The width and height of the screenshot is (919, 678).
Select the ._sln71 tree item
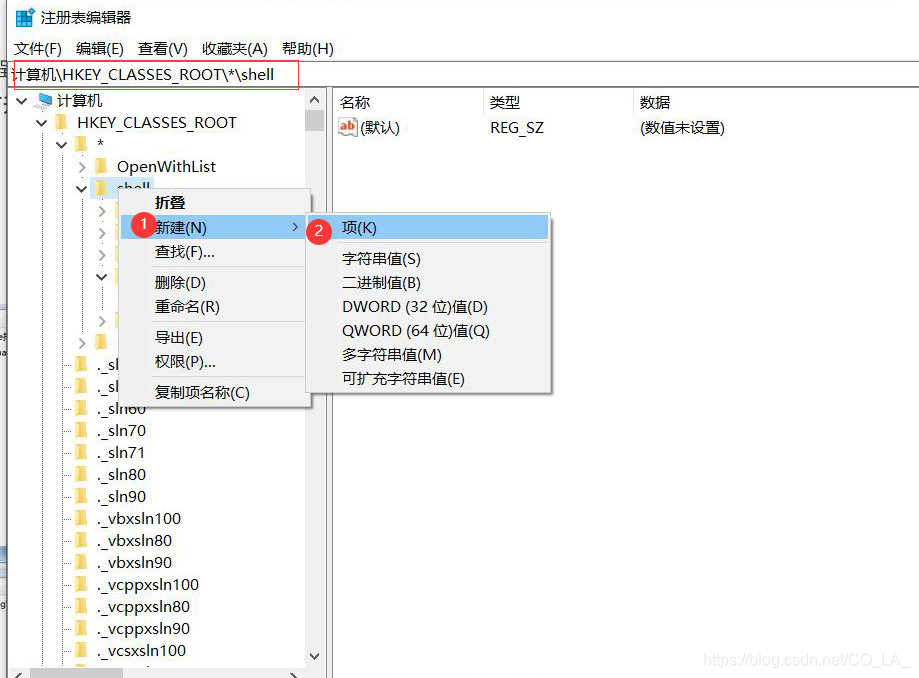click(x=121, y=453)
